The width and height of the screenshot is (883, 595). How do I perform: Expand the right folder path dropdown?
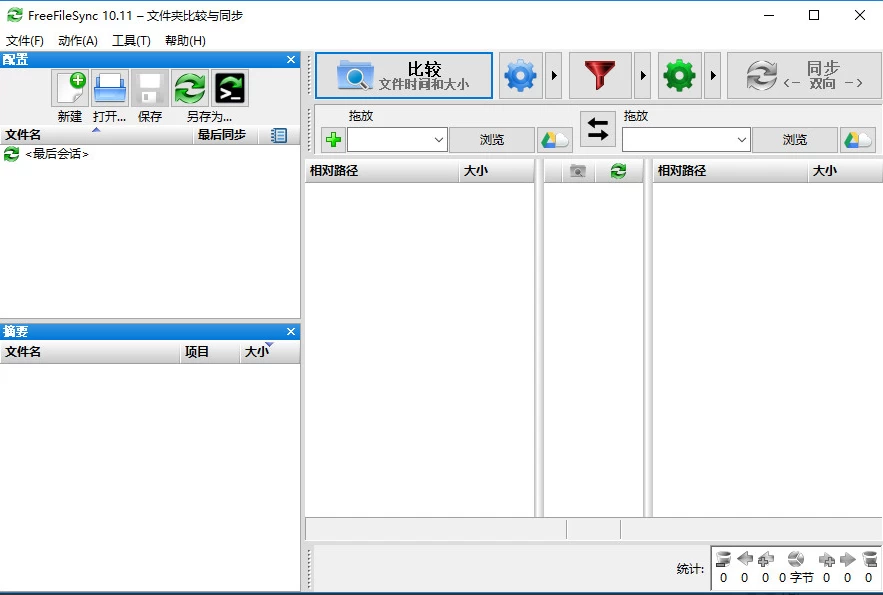click(x=742, y=140)
